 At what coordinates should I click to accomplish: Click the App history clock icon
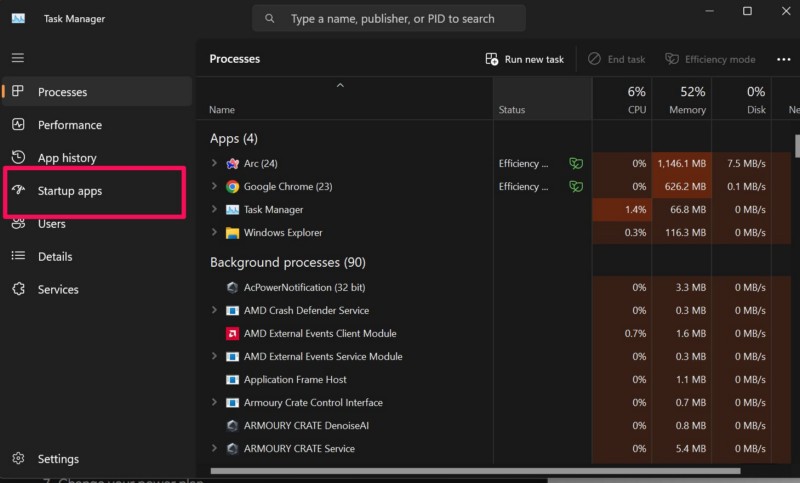point(18,157)
